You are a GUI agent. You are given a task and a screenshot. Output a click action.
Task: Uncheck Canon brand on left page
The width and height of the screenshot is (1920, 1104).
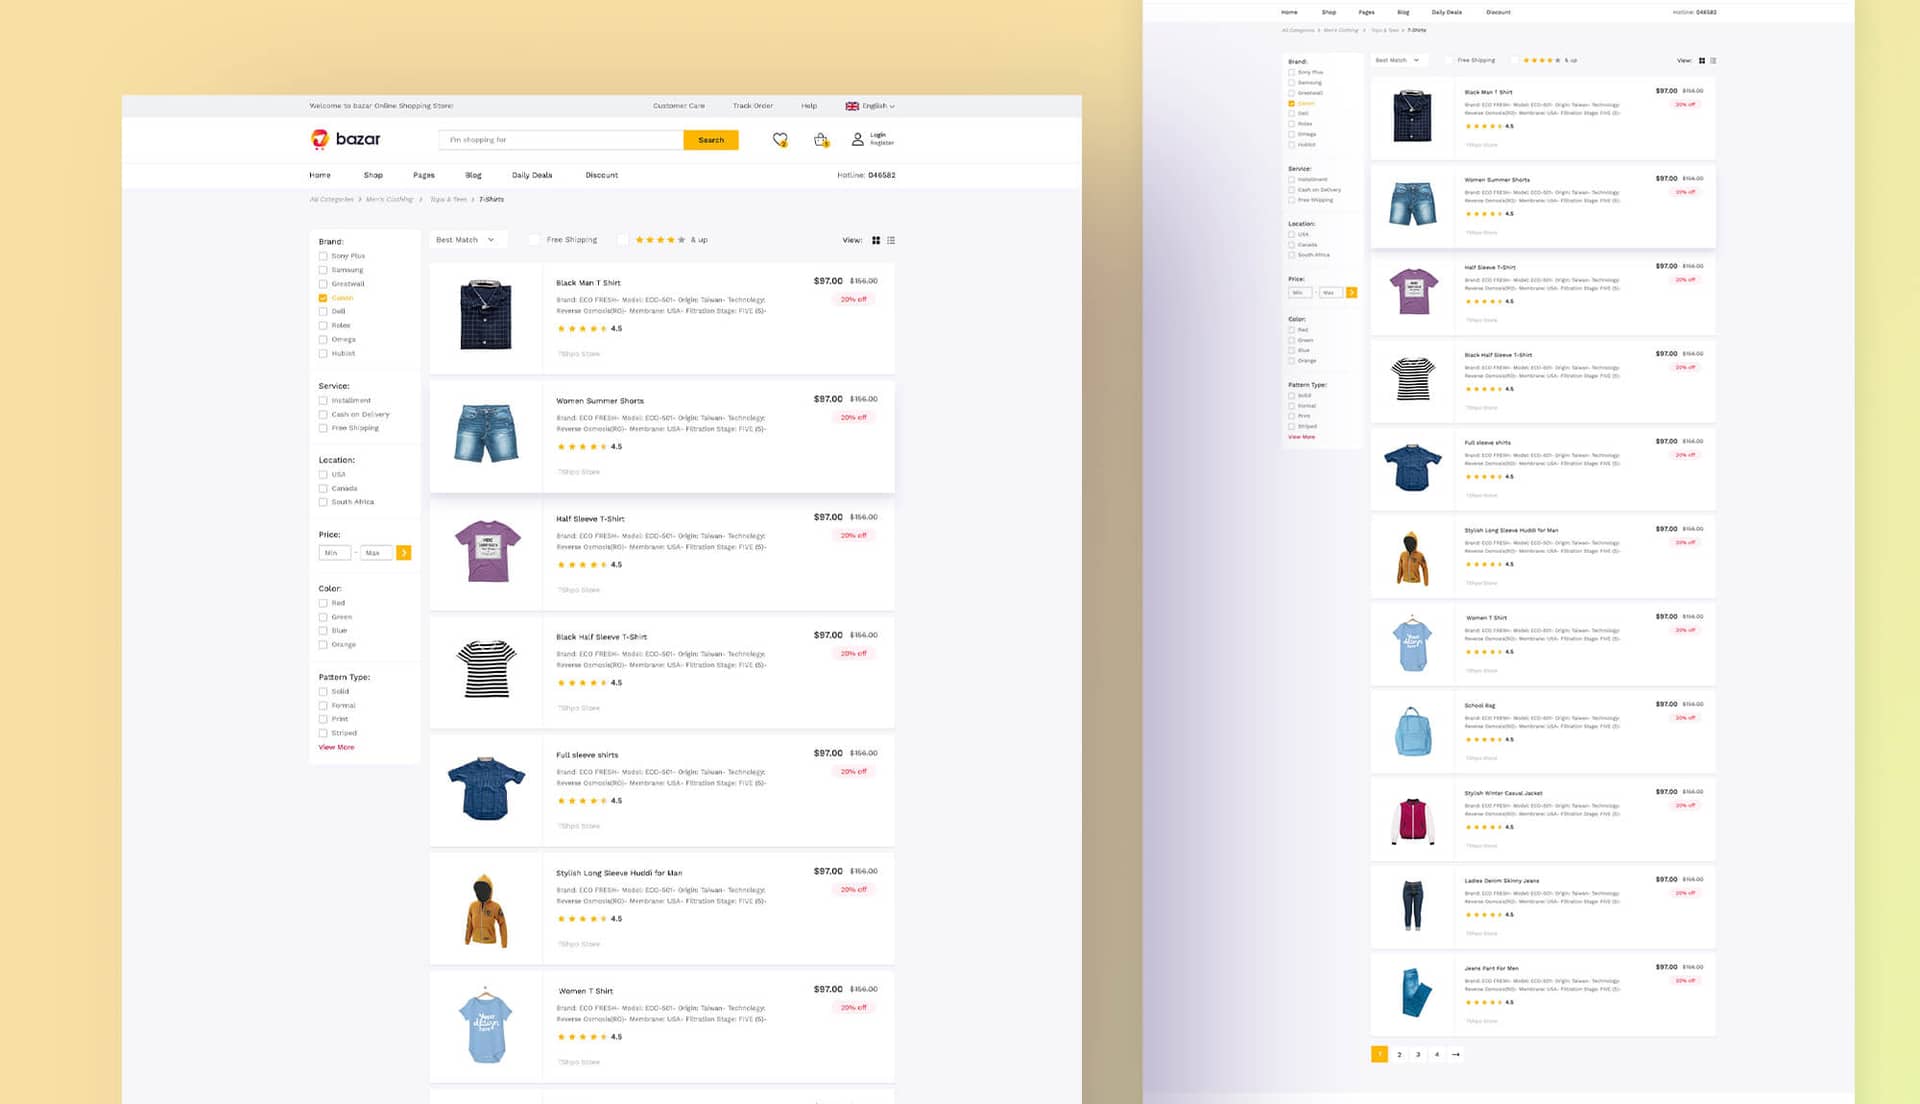coord(323,298)
